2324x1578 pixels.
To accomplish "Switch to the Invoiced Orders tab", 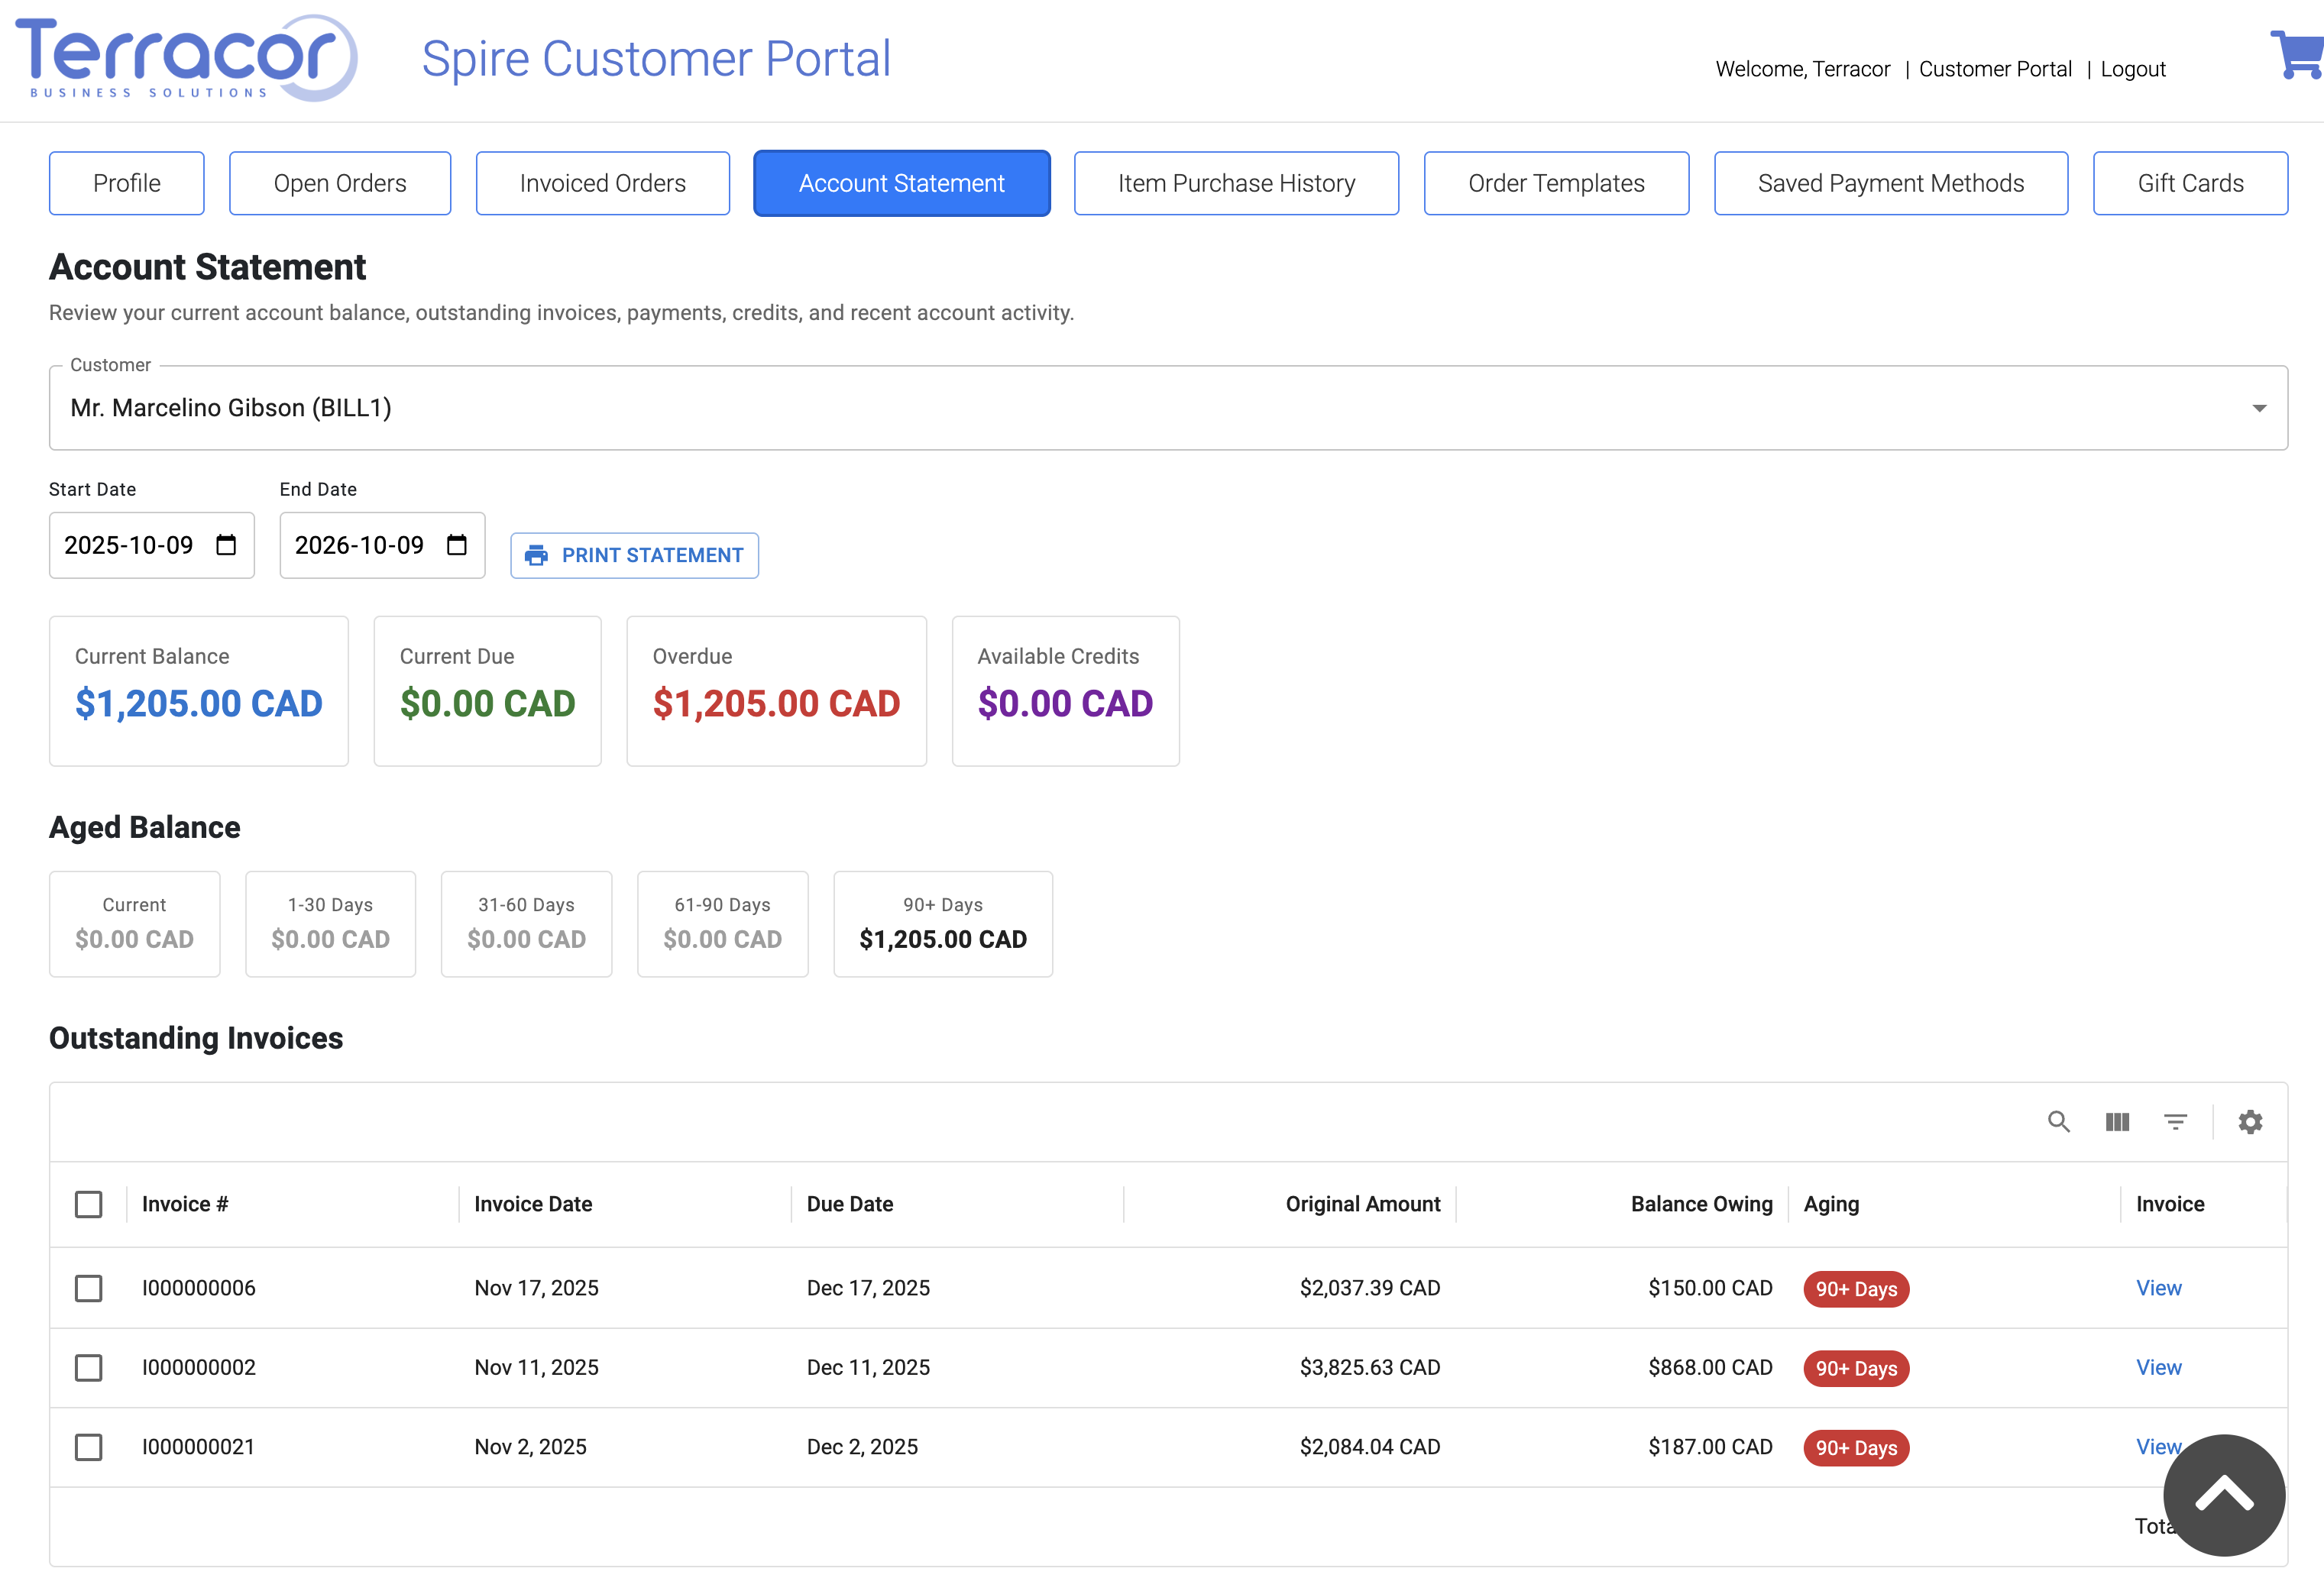I will 603,183.
